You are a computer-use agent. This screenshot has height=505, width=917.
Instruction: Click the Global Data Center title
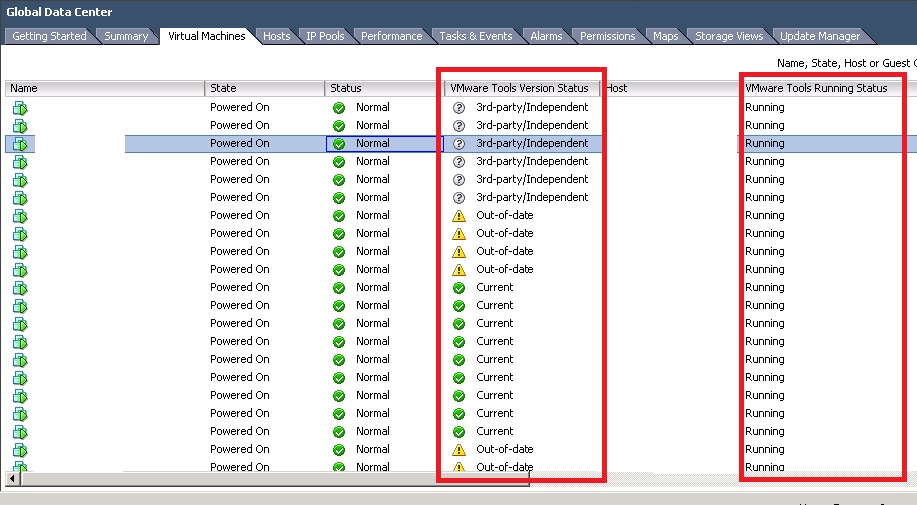[x=59, y=12]
